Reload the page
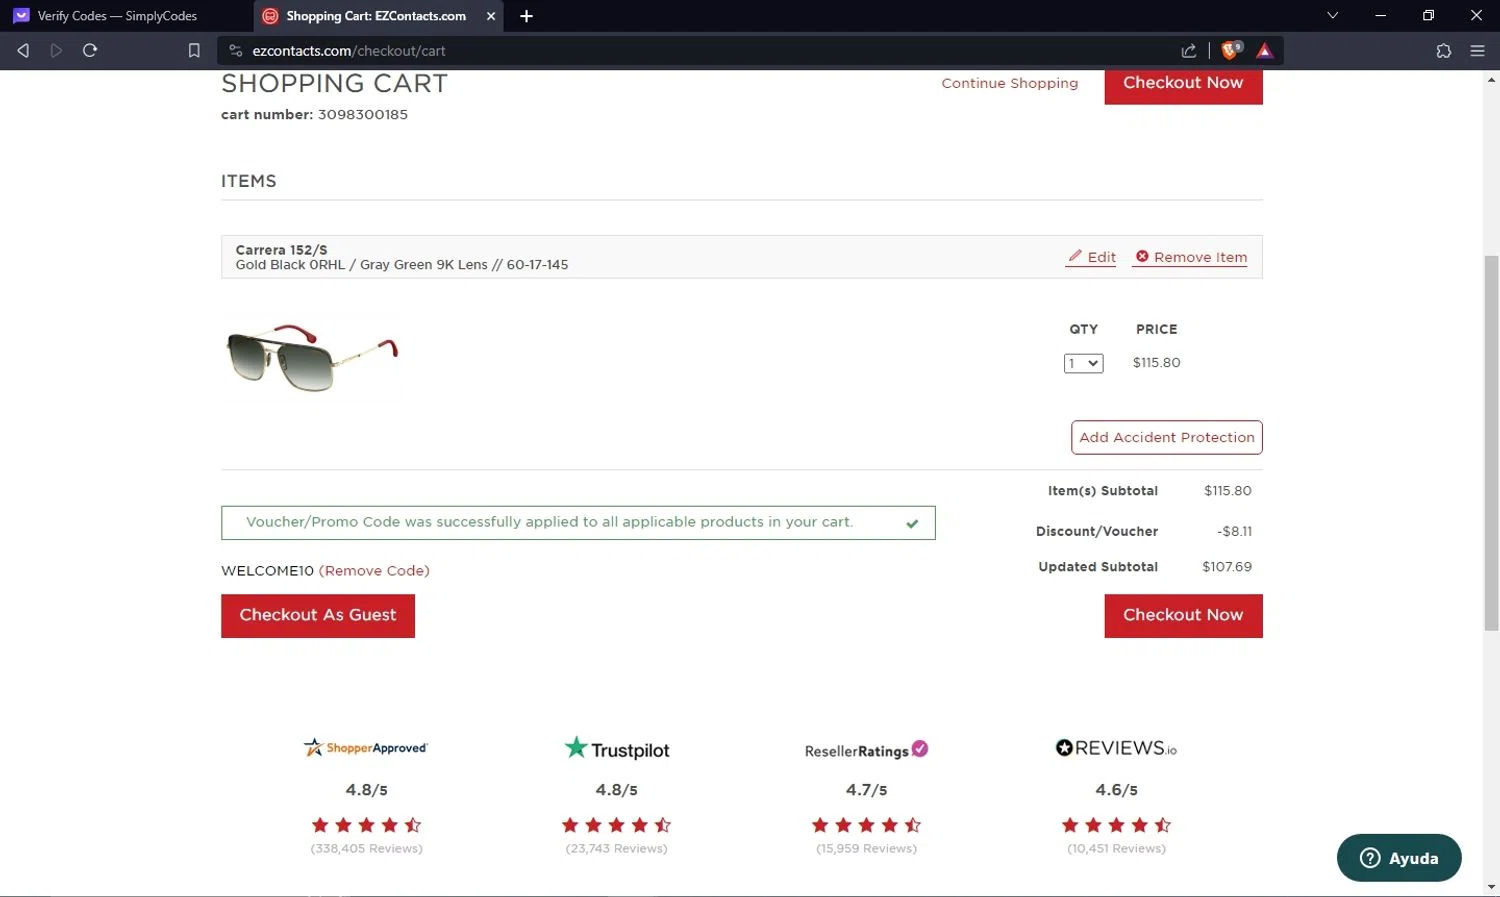This screenshot has height=897, width=1500. 90,50
